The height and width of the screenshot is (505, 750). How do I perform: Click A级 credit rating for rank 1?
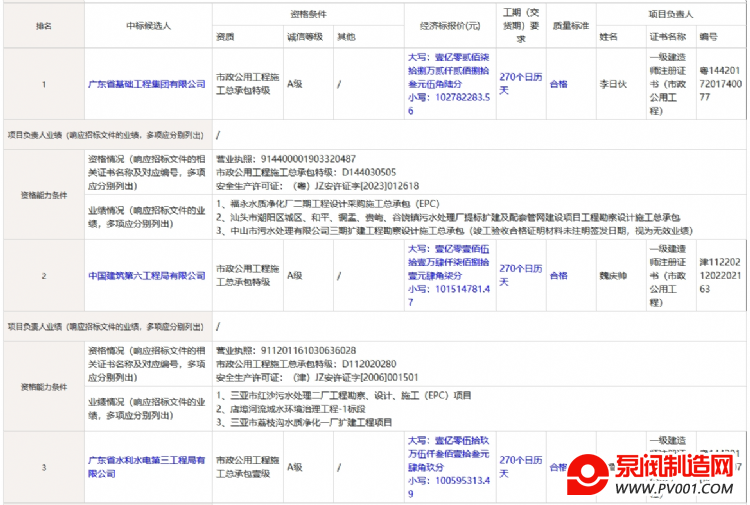(x=295, y=84)
